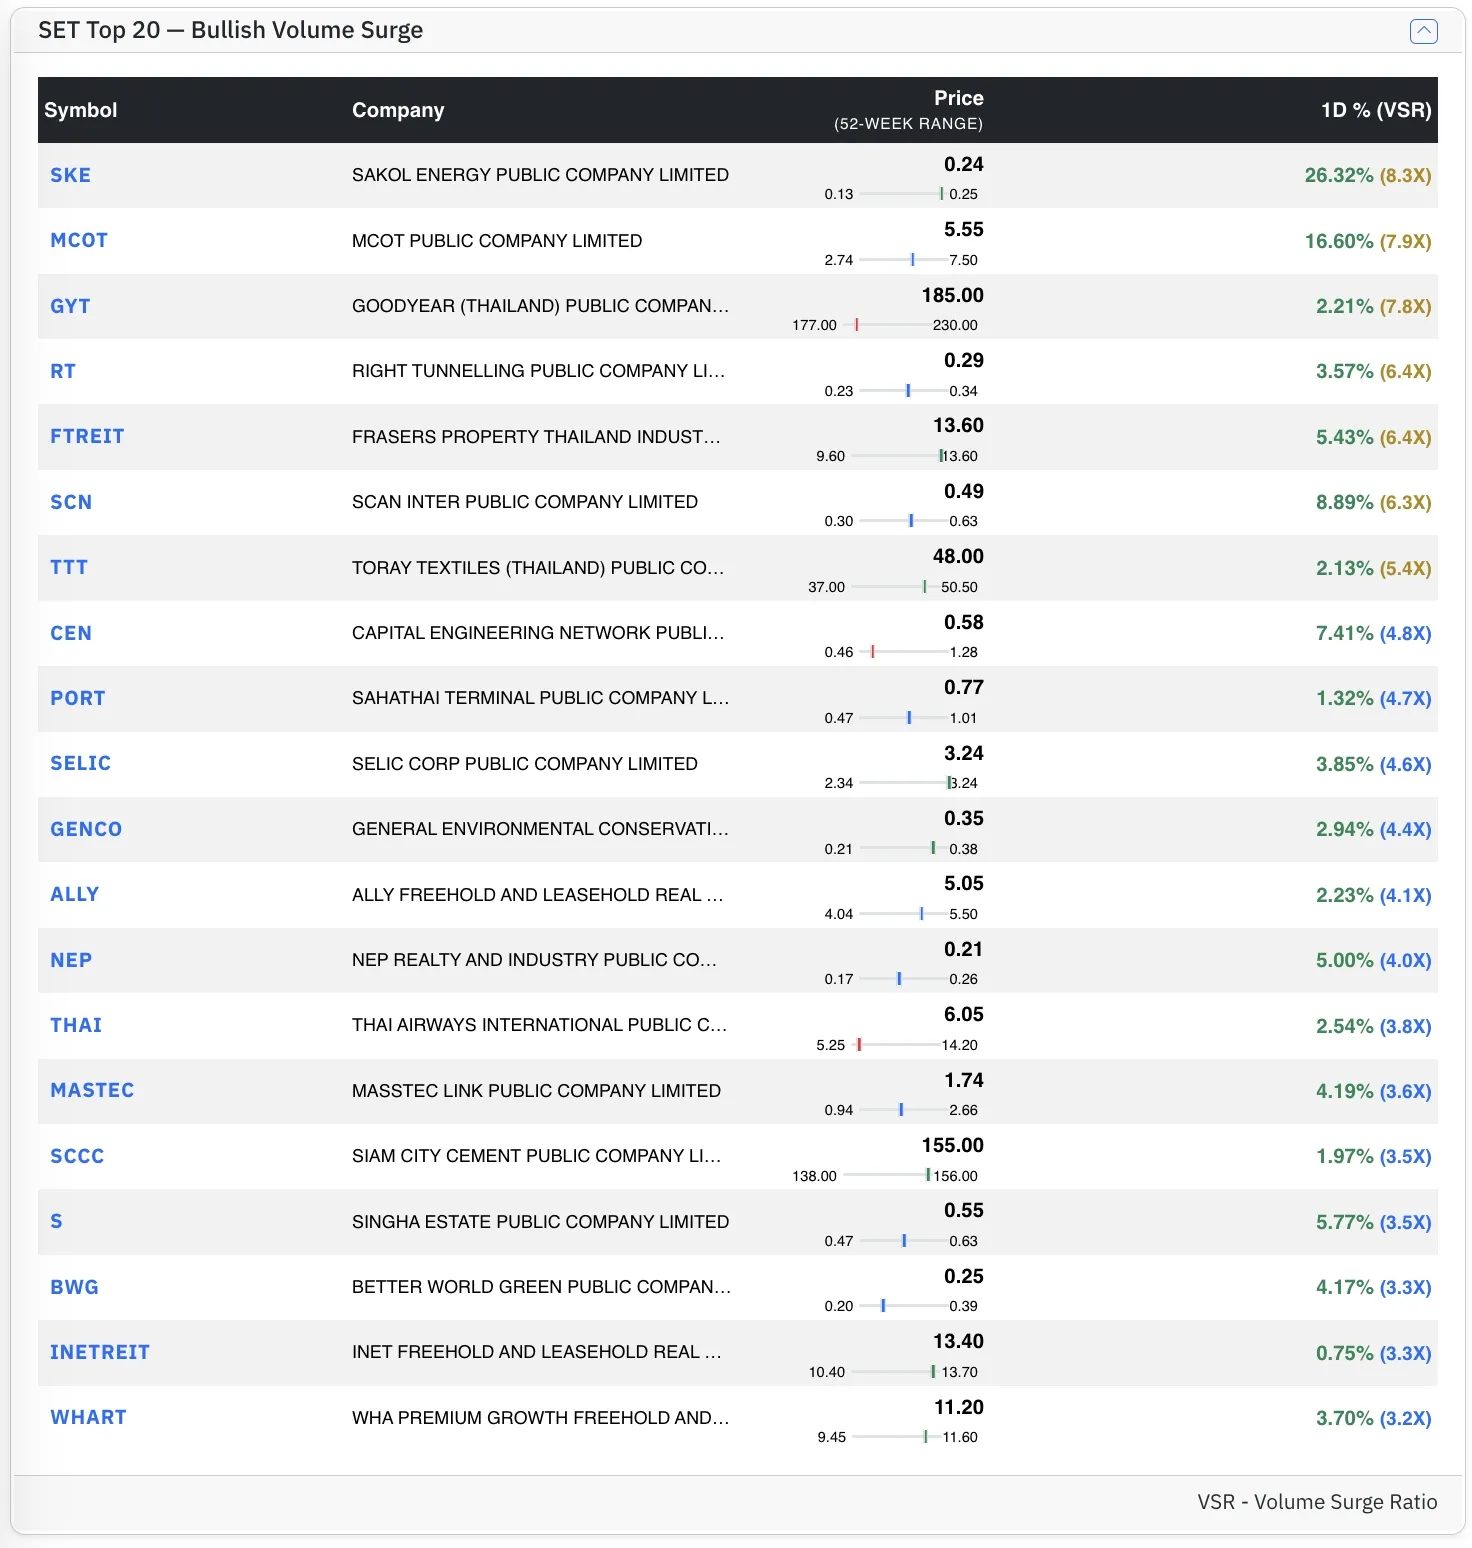Select MASSTEC LINK PUBLIC COMPANY LIMITED text
This screenshot has height=1548, width=1472.
coord(536,1091)
